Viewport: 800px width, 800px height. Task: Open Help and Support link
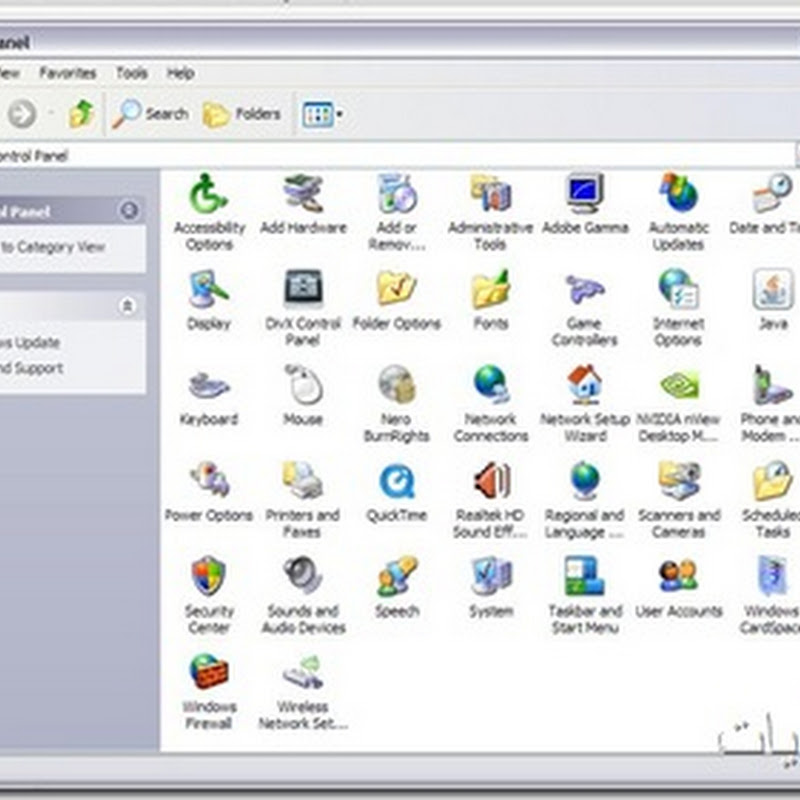click(x=32, y=368)
